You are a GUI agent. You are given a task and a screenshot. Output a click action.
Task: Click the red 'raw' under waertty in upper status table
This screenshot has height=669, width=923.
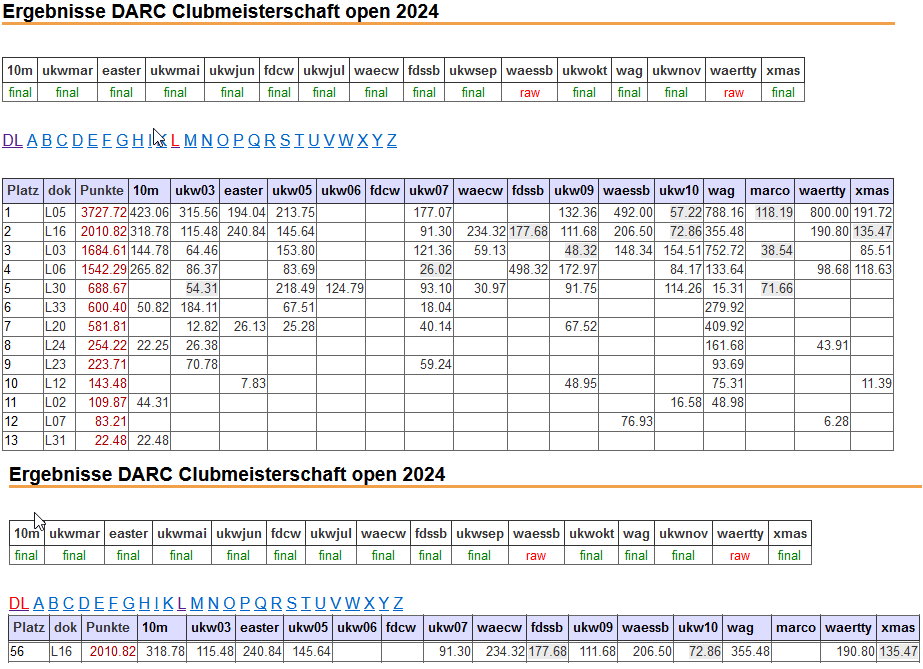(733, 93)
